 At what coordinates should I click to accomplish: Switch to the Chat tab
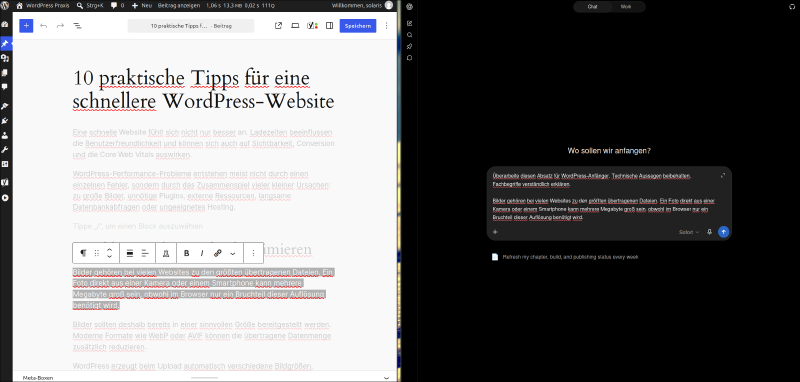pos(592,7)
